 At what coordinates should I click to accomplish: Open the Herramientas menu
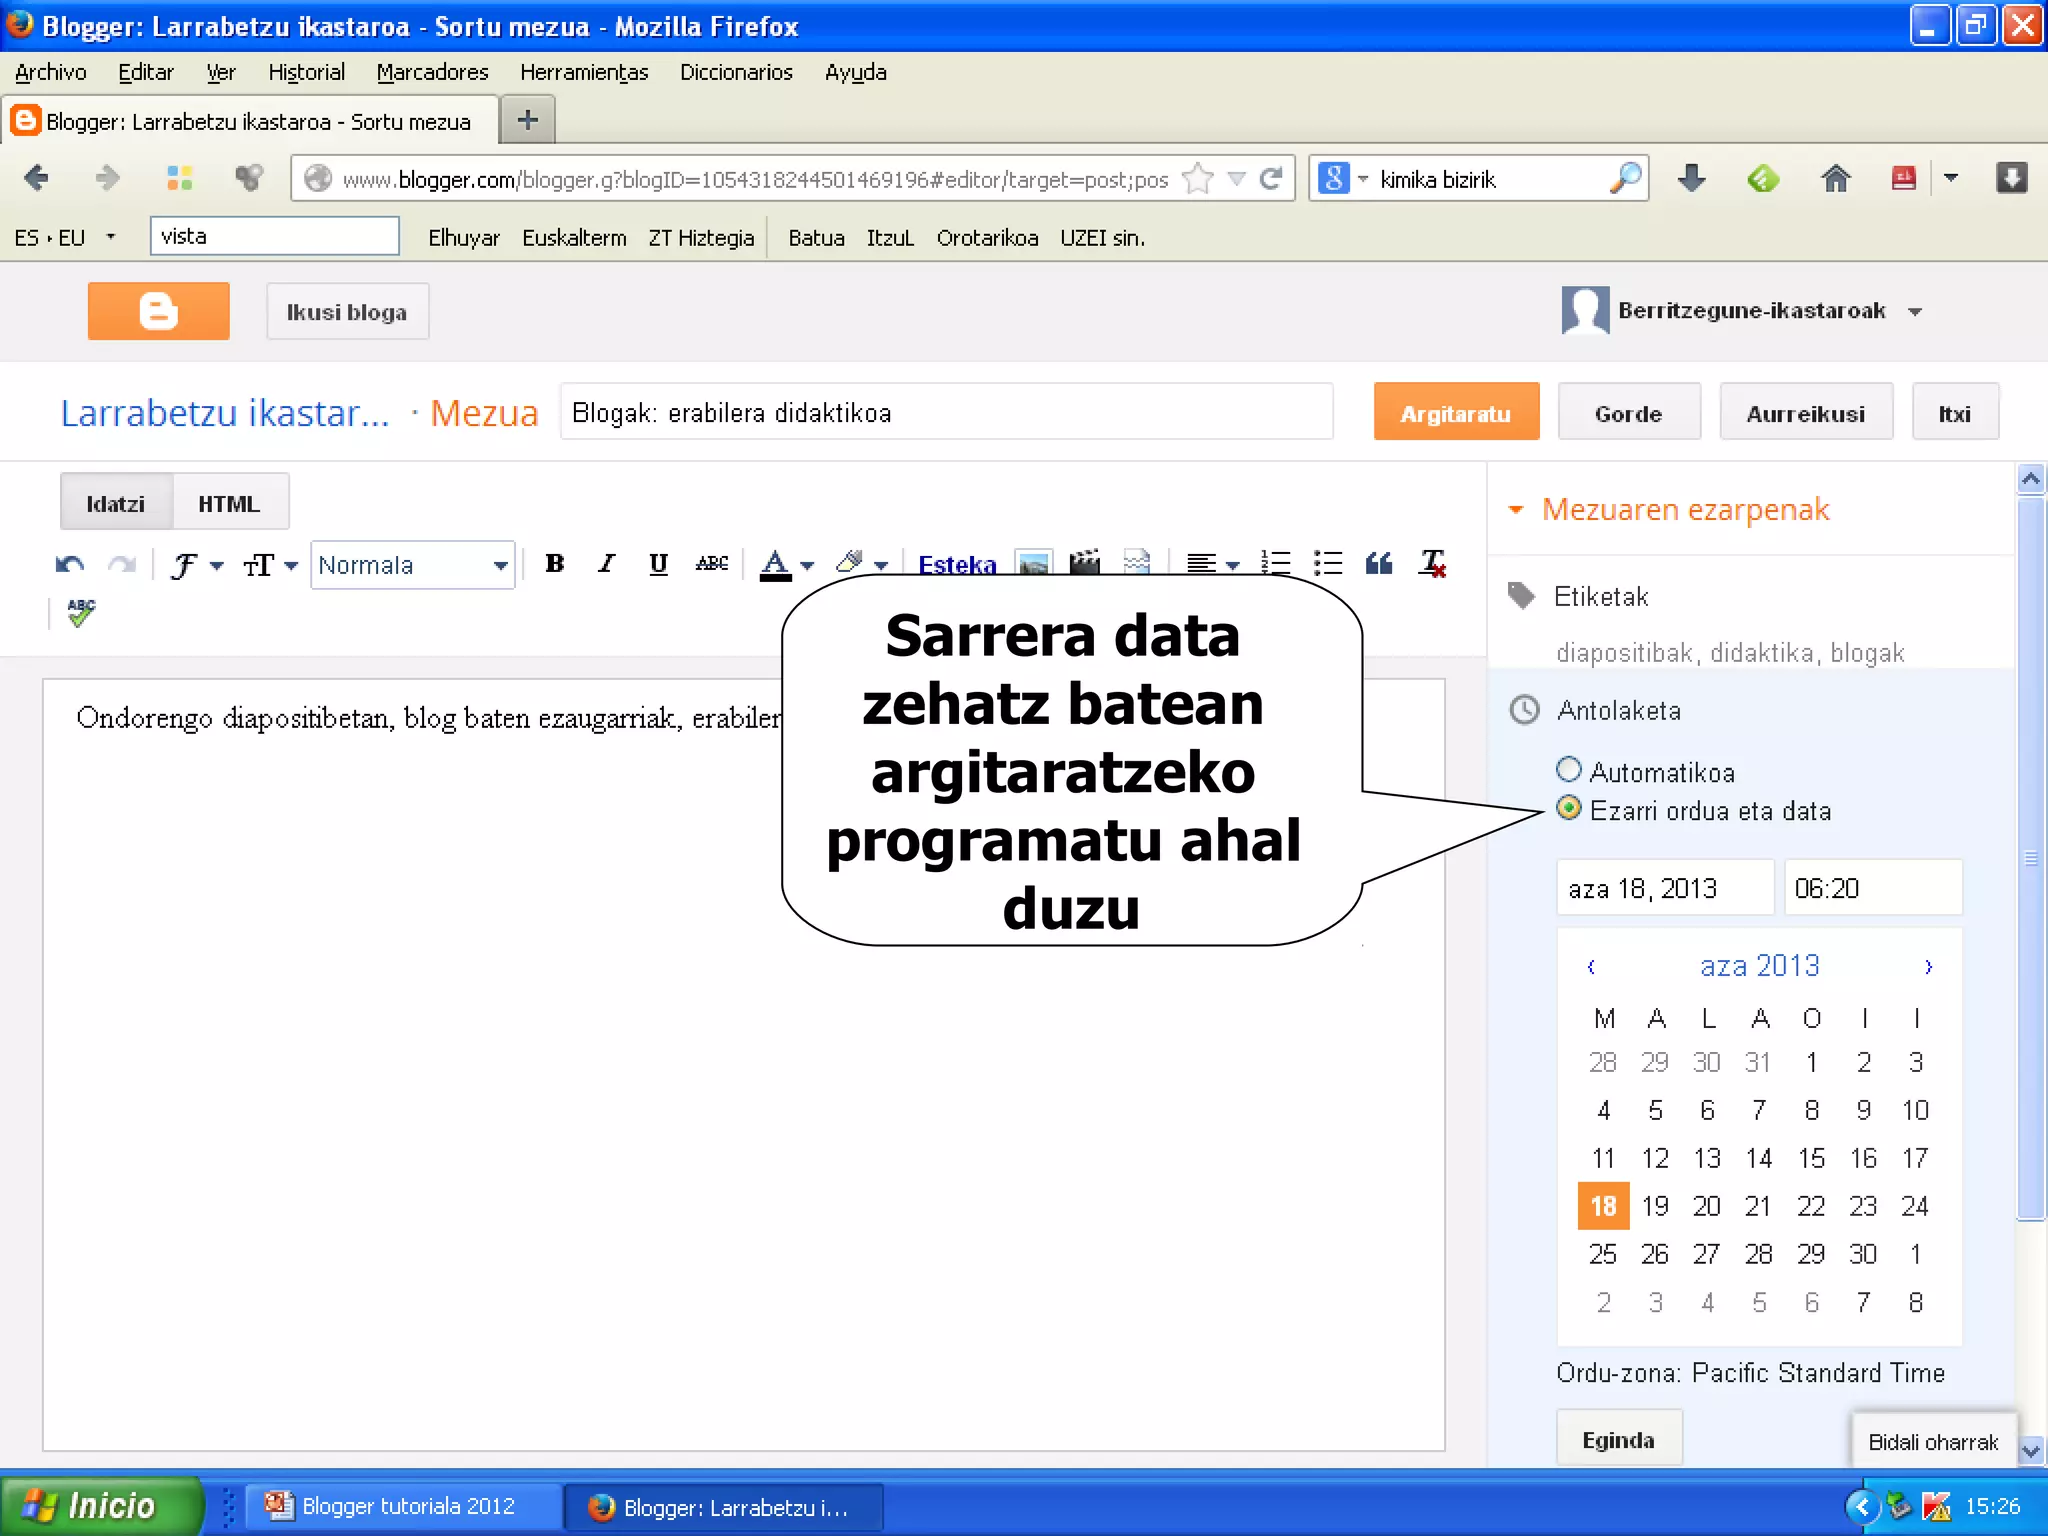coord(584,72)
